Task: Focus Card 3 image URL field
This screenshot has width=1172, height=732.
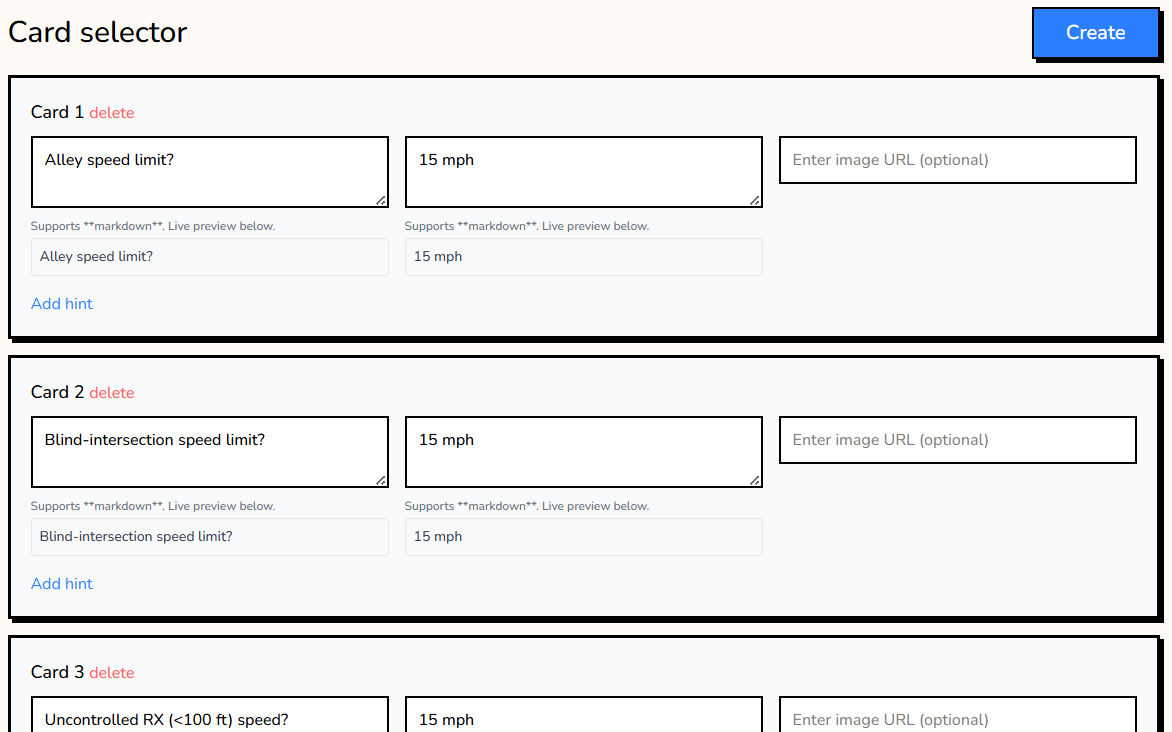Action: tap(957, 715)
